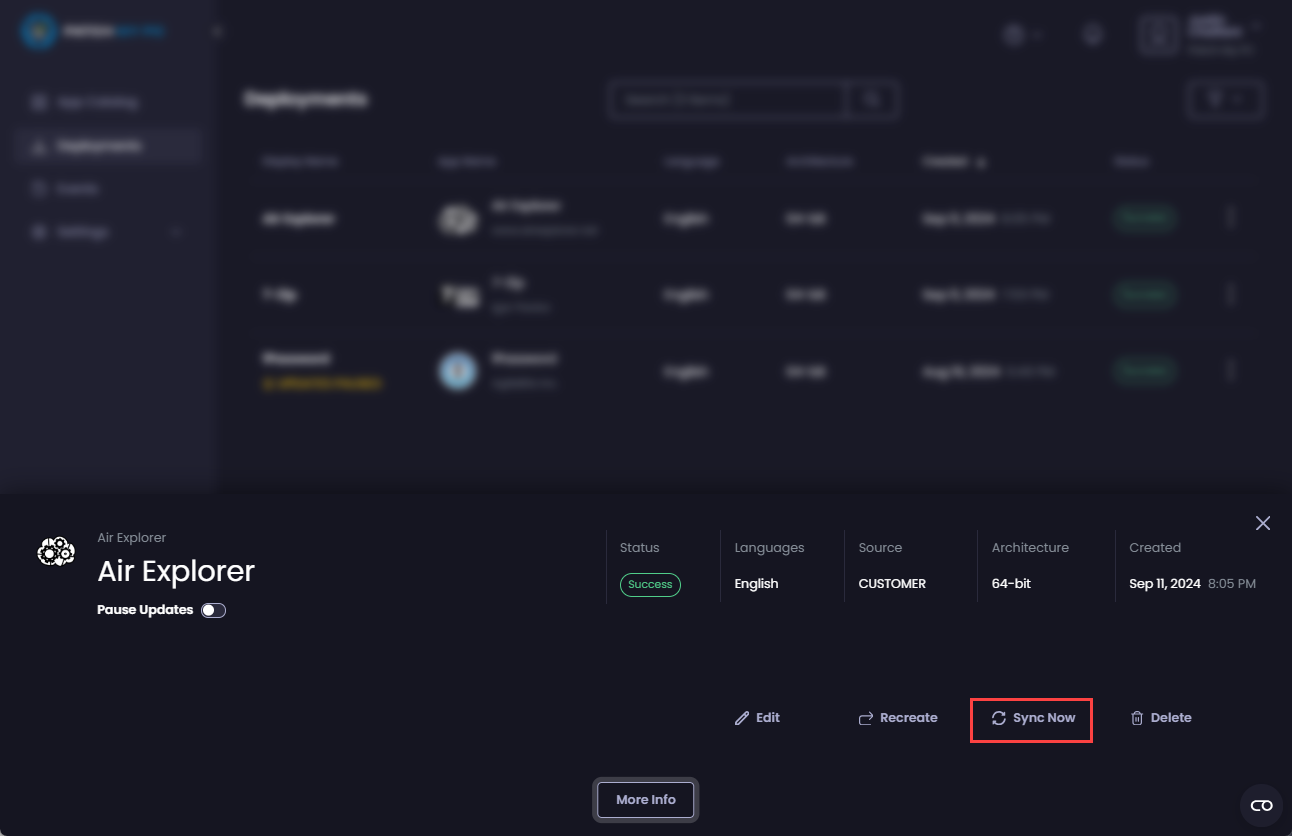Toggle the Pause Updates switch
Screen dimensions: 1292x836
(x=213, y=609)
